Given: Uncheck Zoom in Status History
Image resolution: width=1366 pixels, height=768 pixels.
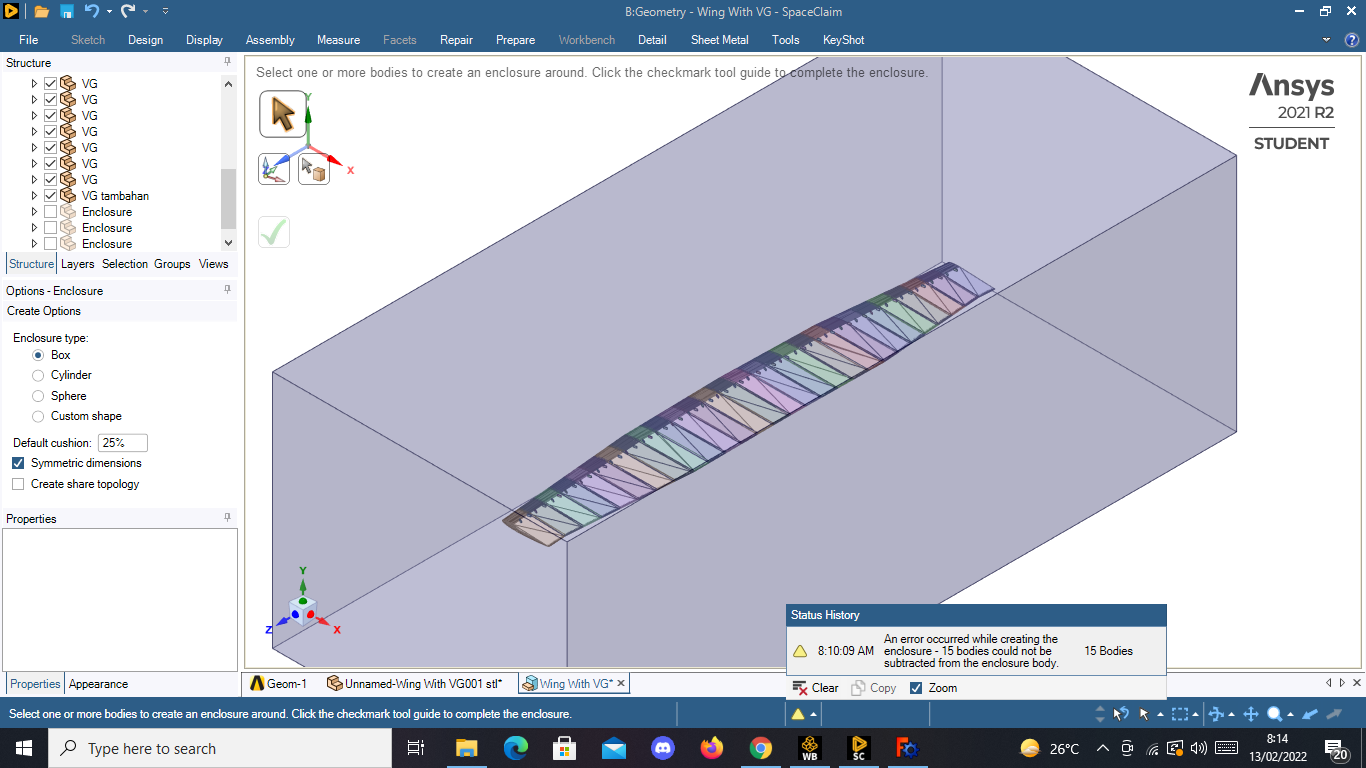Looking at the screenshot, I should point(916,688).
